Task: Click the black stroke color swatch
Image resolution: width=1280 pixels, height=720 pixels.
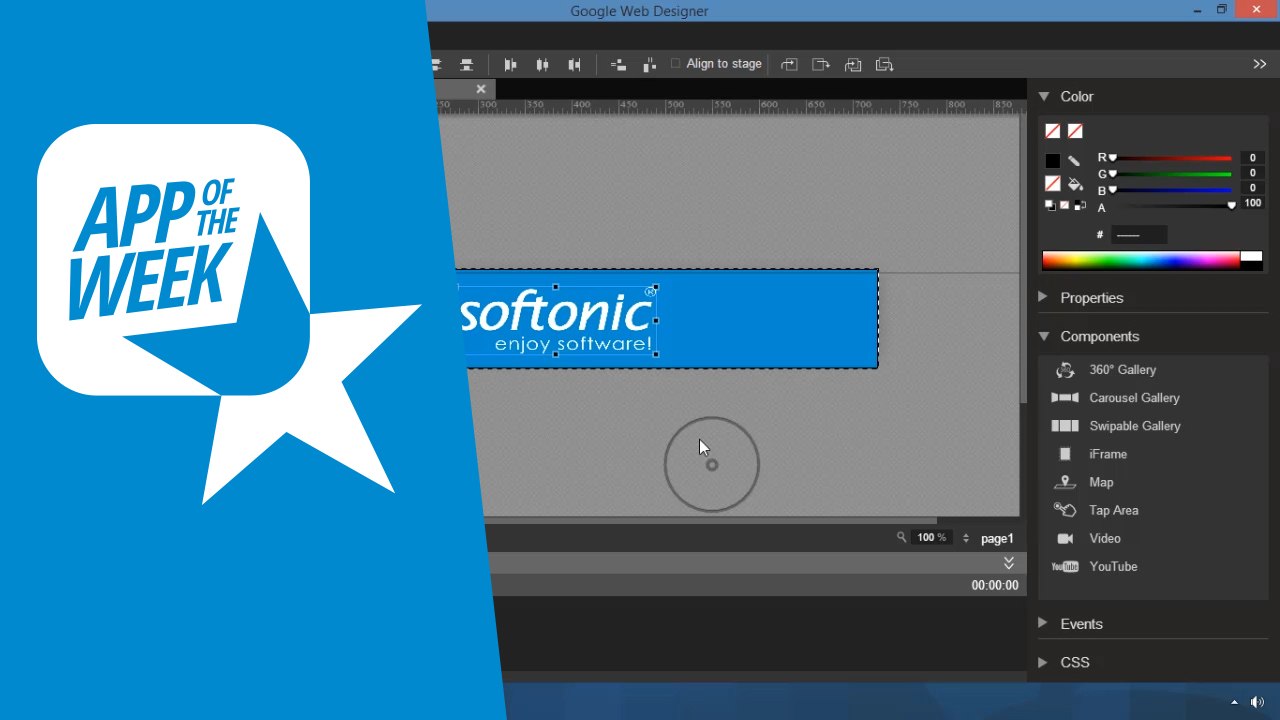Action: [x=1052, y=161]
